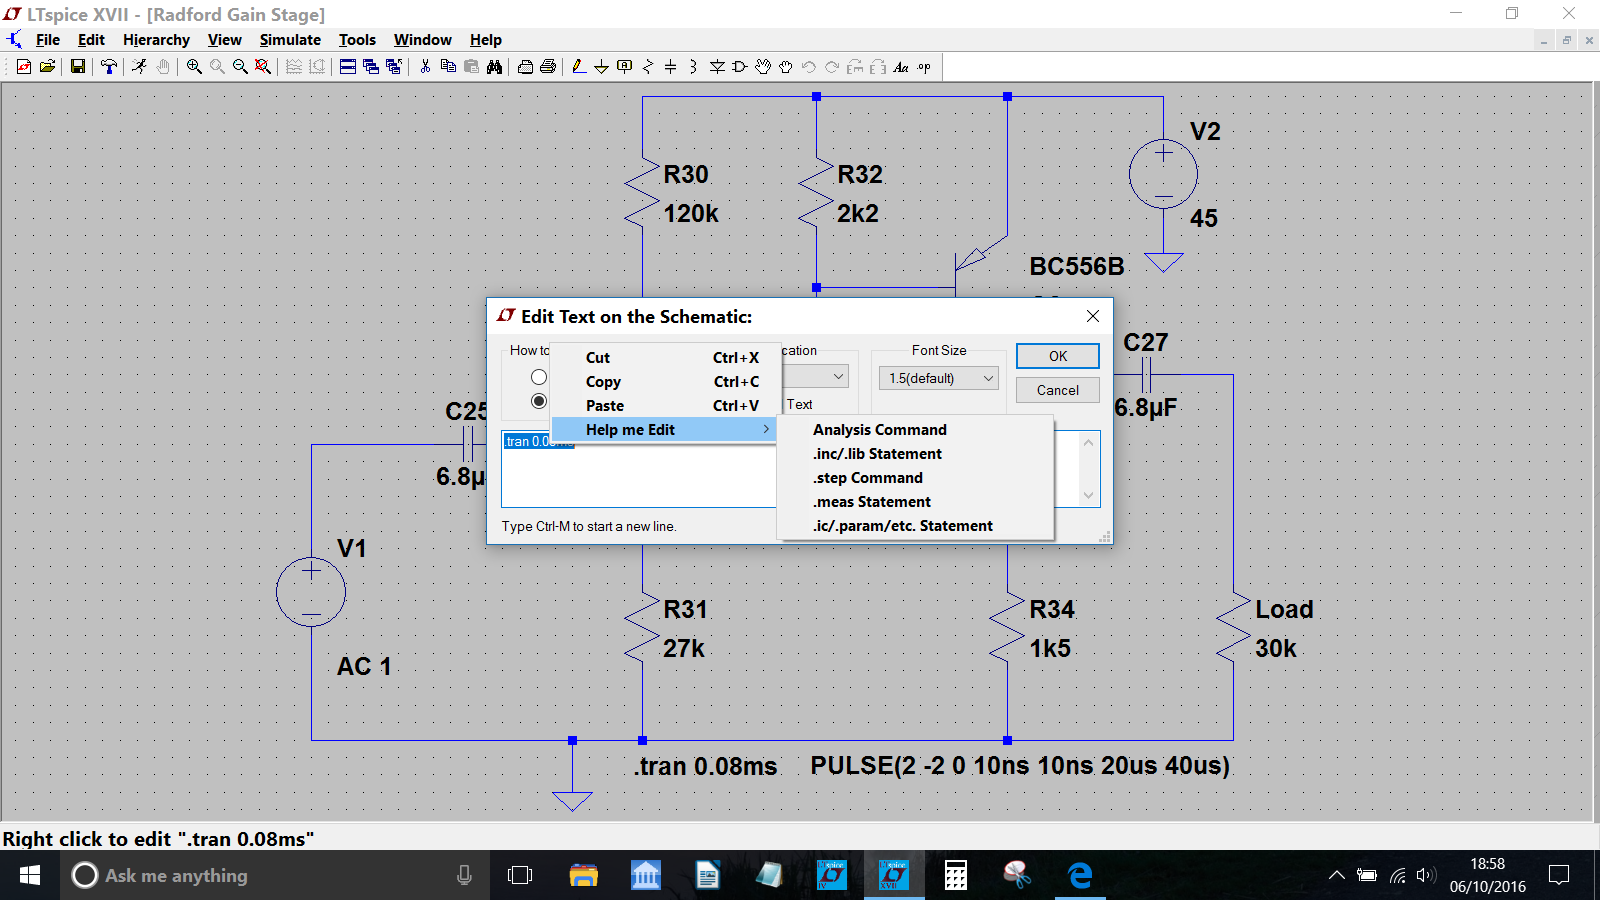This screenshot has height=900, width=1600.
Task: Open File Explorer from the taskbar
Action: point(583,875)
